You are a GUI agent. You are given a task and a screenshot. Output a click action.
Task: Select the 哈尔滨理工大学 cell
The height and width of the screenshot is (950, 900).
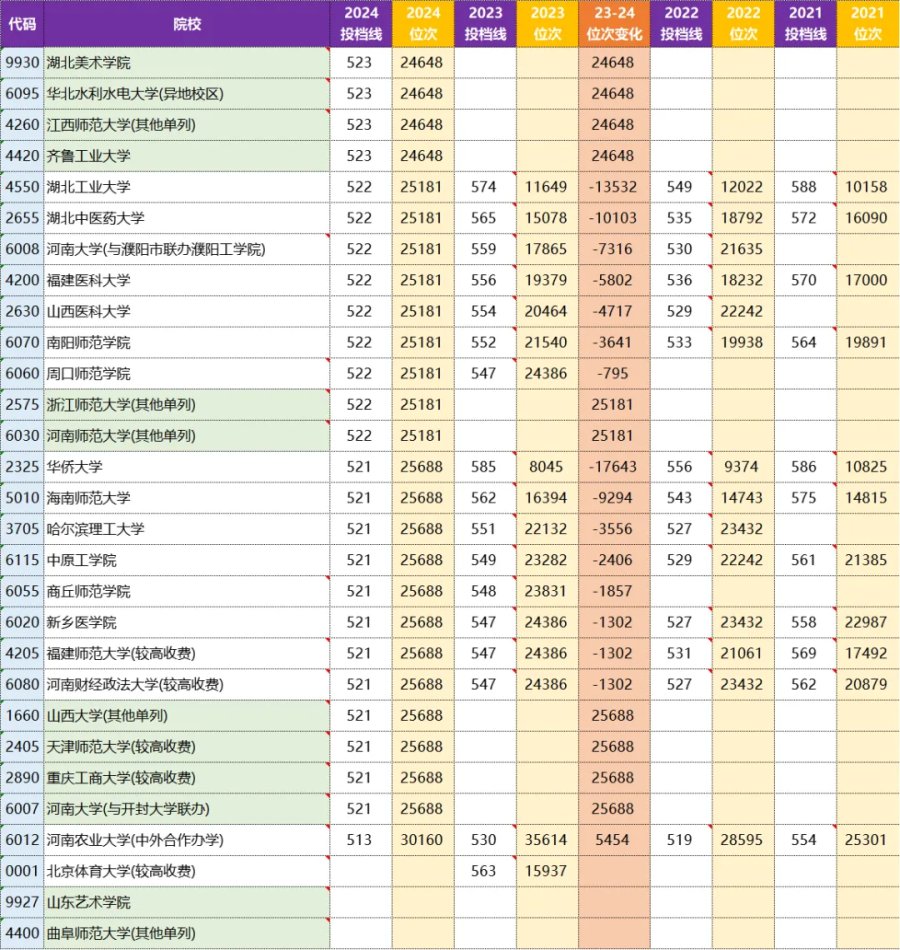point(187,529)
